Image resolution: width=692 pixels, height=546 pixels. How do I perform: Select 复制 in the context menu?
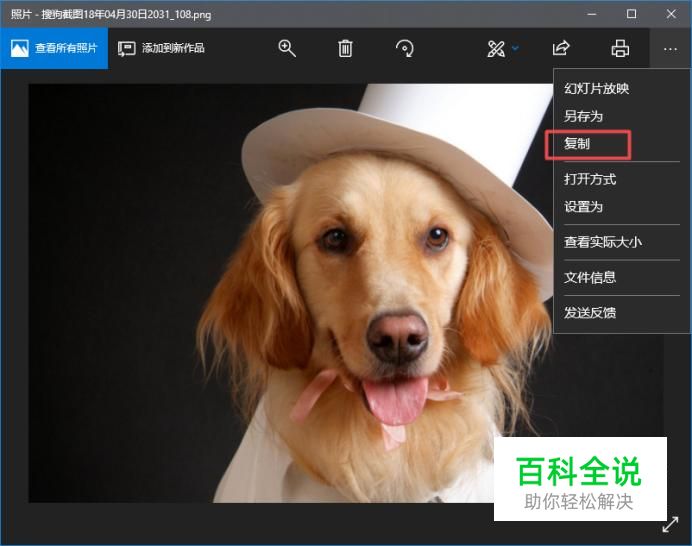pyautogui.click(x=577, y=144)
